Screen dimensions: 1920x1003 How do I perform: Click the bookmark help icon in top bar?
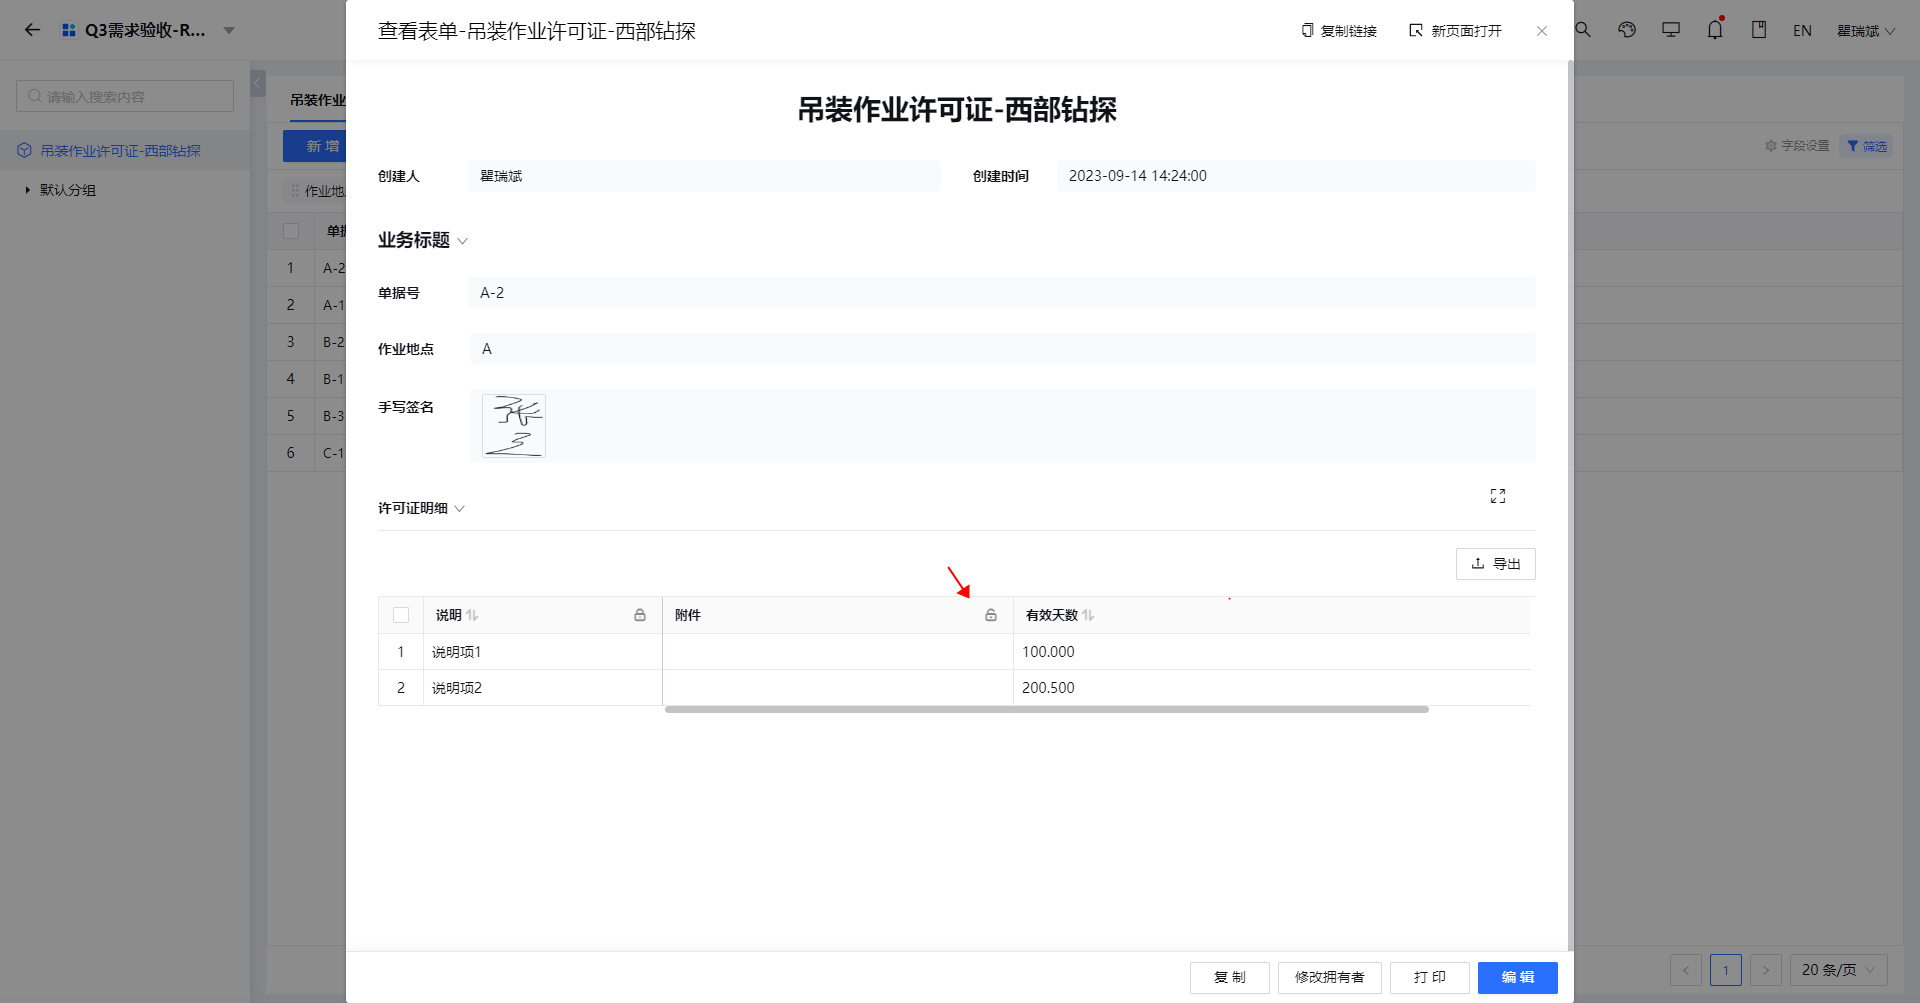[x=1759, y=30]
